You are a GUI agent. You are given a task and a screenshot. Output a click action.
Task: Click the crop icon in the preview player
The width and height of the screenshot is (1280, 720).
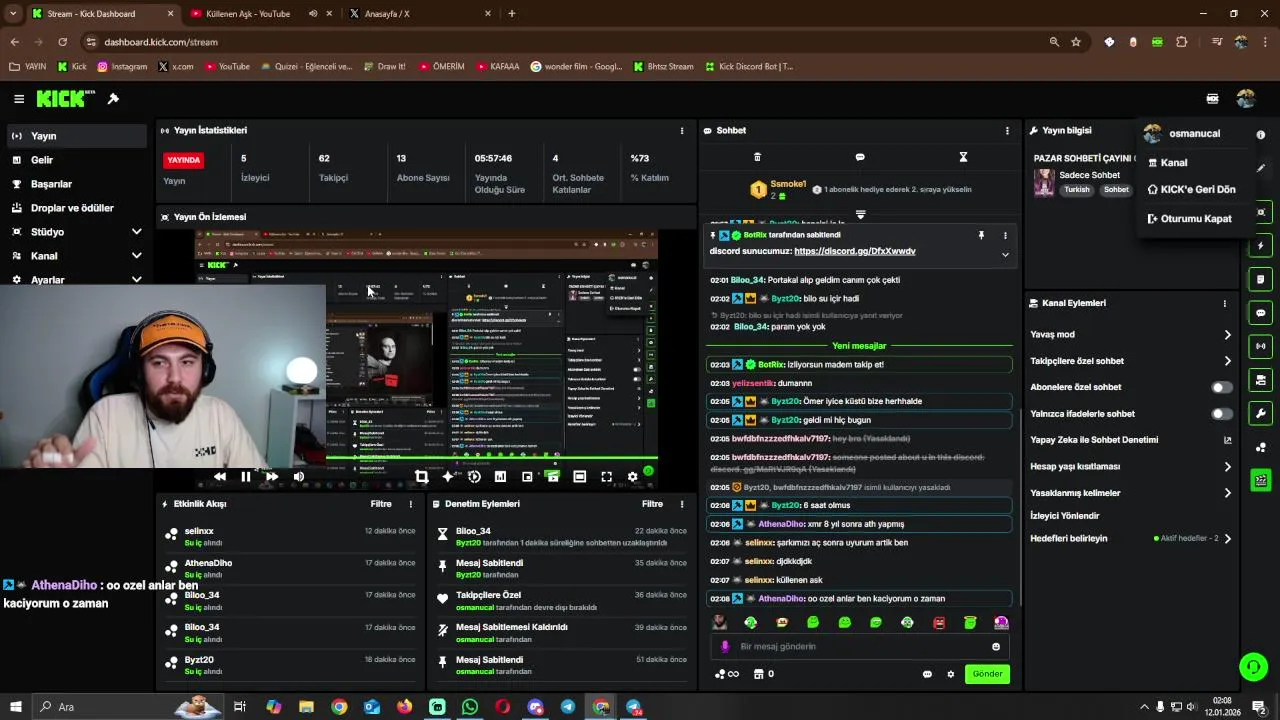click(421, 477)
